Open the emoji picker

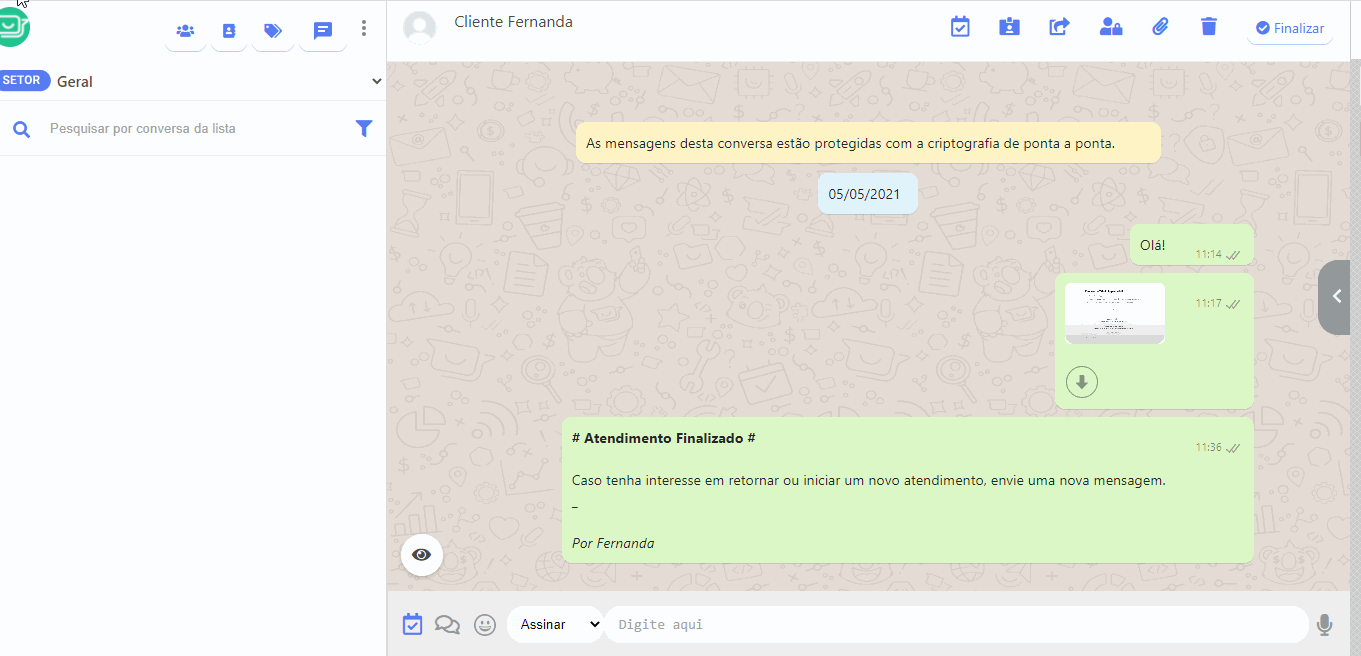click(x=485, y=623)
